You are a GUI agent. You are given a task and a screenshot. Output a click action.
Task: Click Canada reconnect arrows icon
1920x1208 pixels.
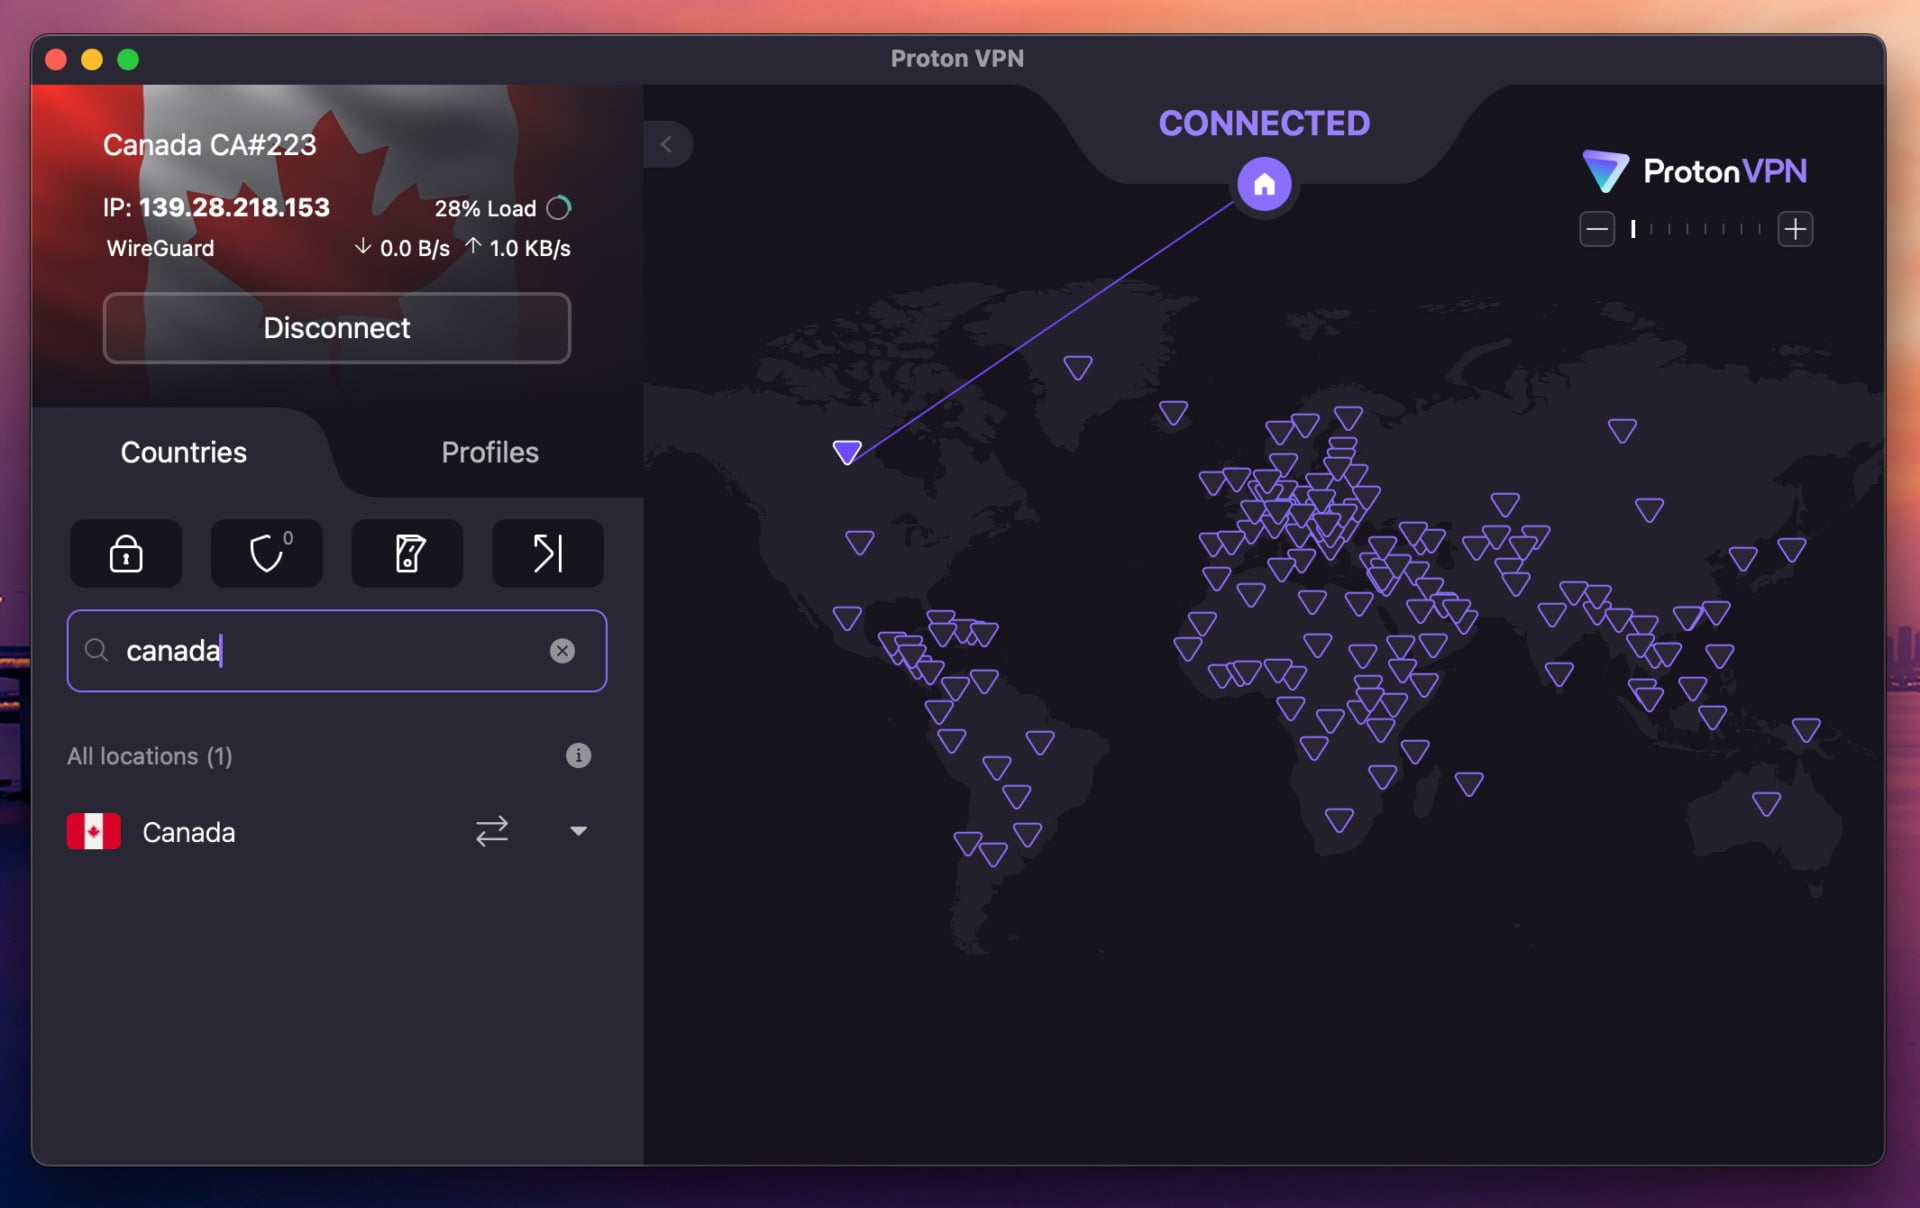point(492,831)
